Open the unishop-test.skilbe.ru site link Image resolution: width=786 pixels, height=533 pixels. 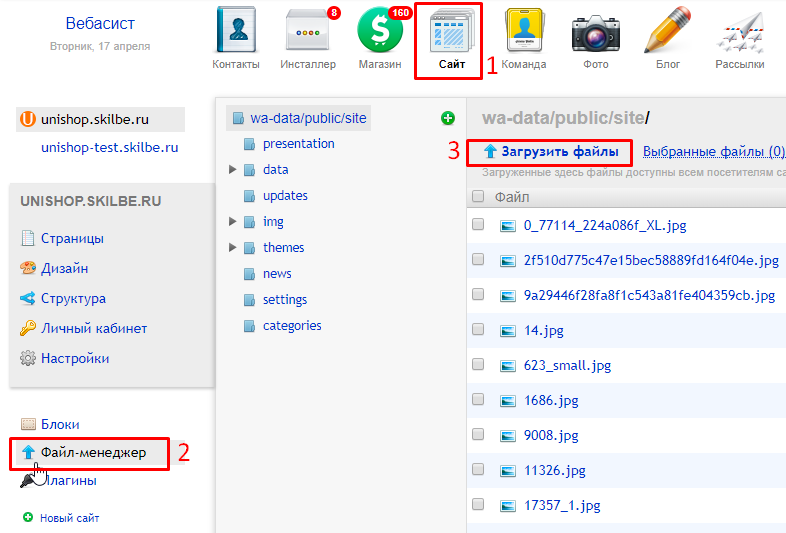coord(109,147)
